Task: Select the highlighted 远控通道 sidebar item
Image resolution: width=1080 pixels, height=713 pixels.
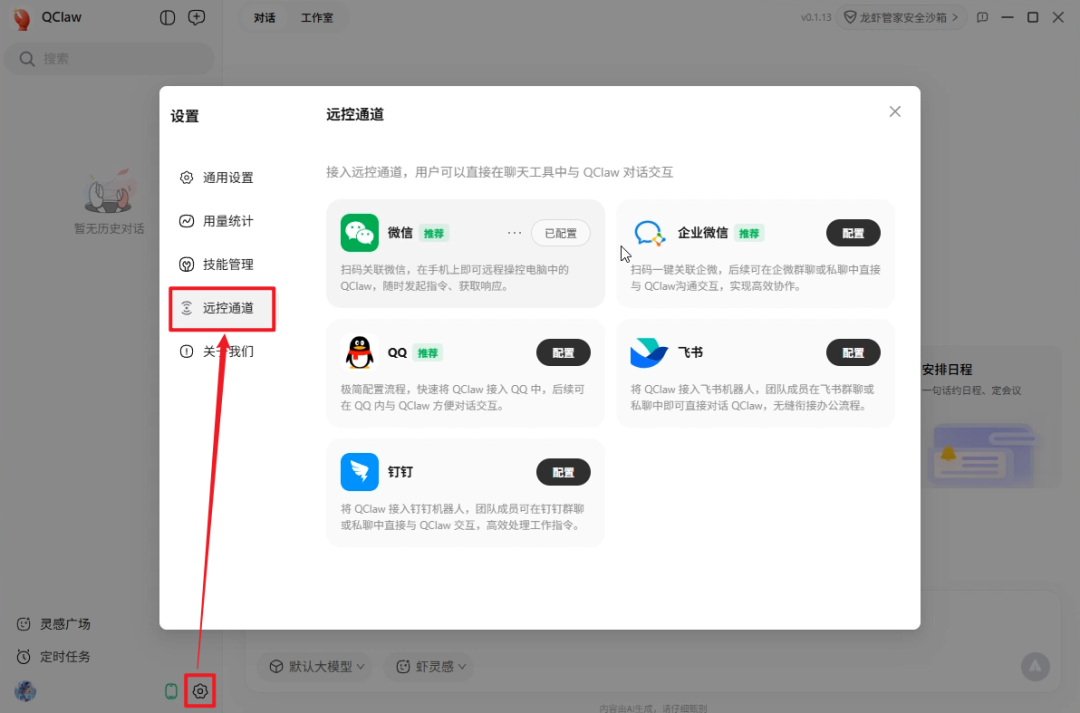Action: pos(222,308)
